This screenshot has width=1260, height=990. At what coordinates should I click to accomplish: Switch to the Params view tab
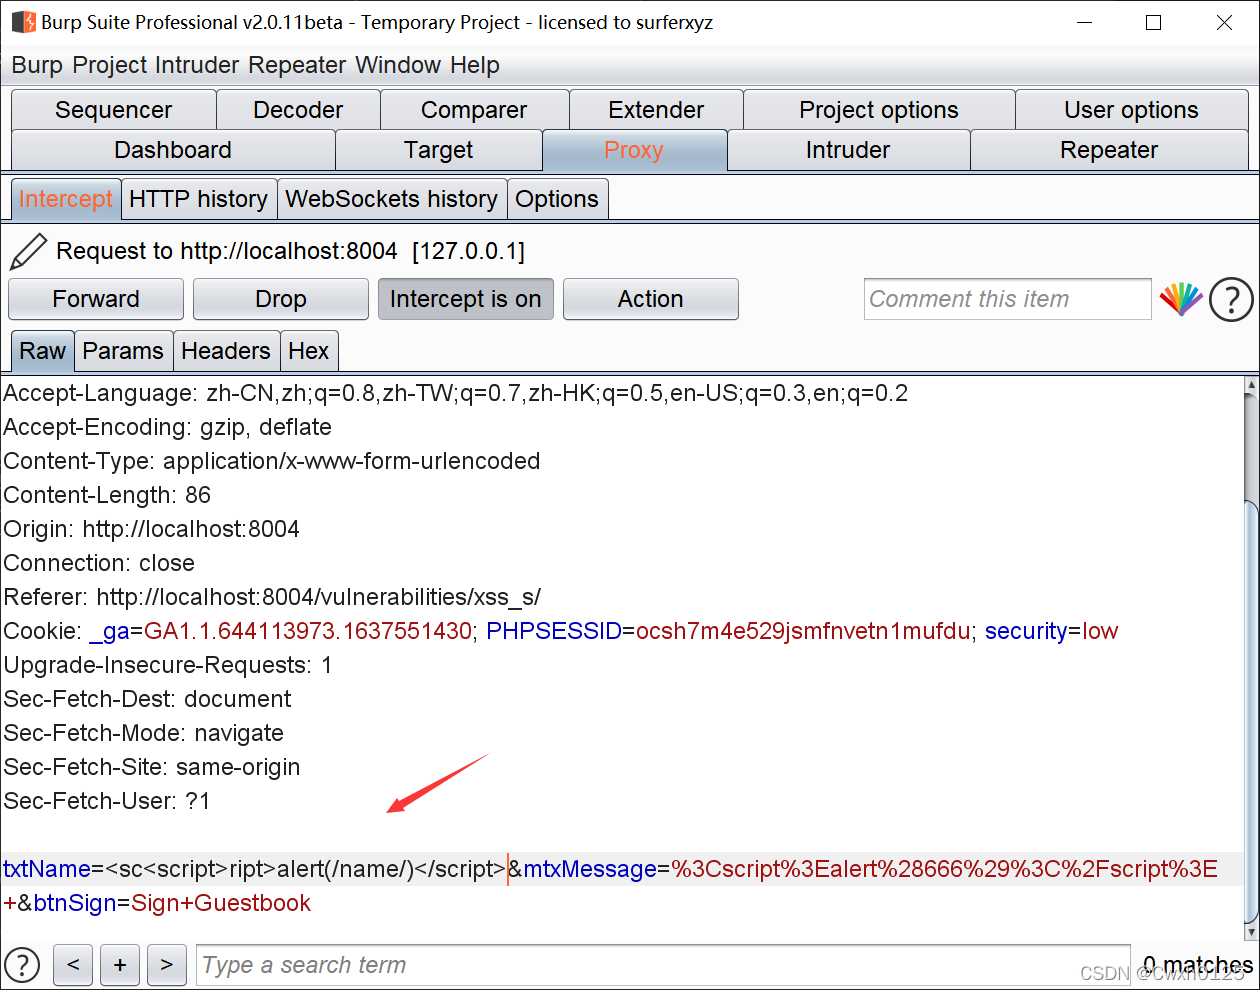click(123, 351)
